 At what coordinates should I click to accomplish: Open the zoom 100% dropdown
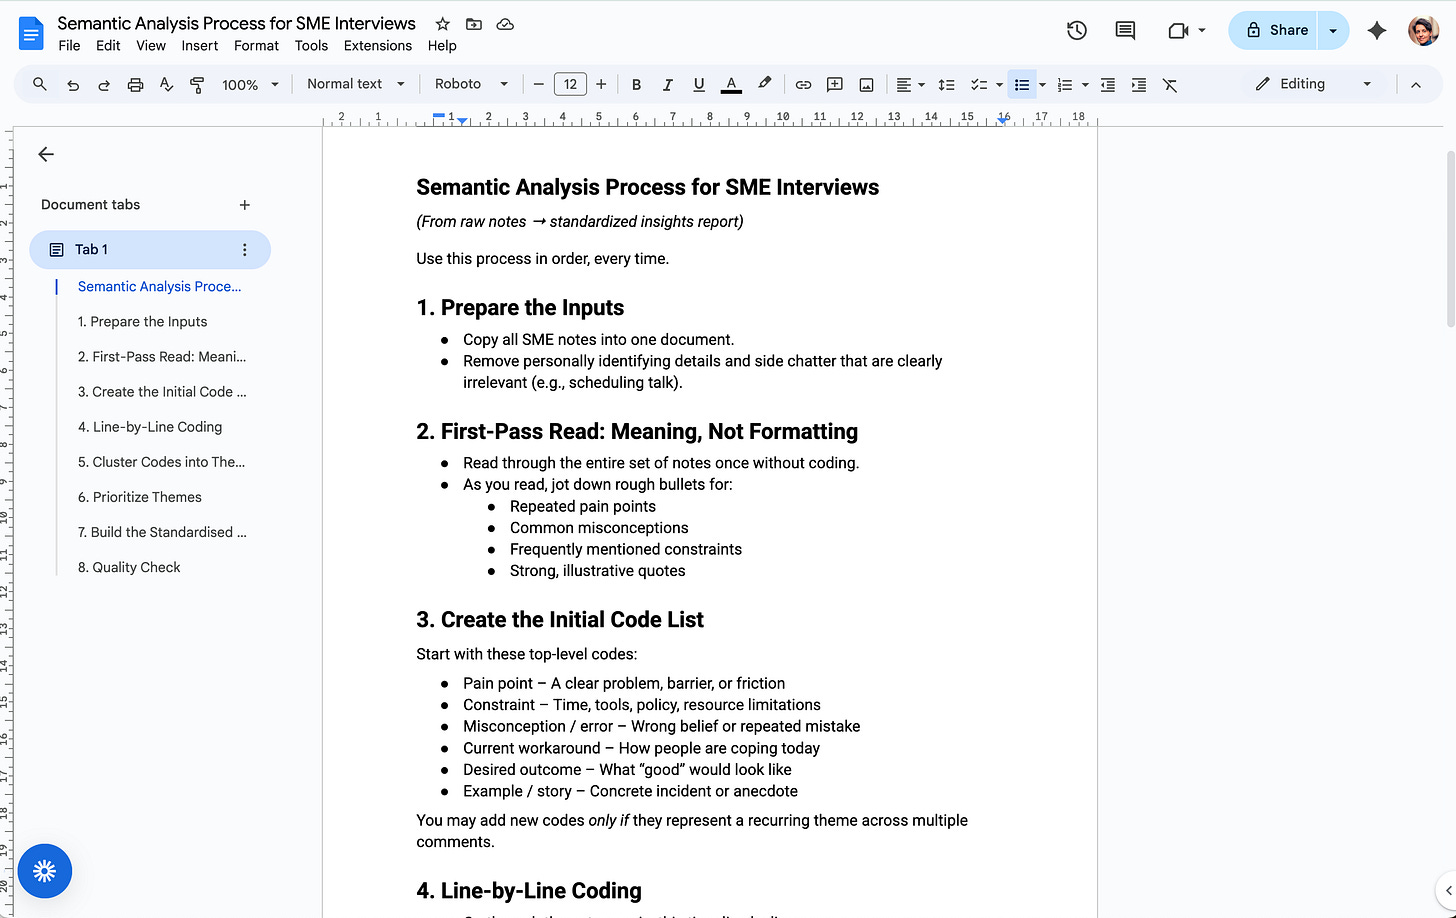coord(250,85)
